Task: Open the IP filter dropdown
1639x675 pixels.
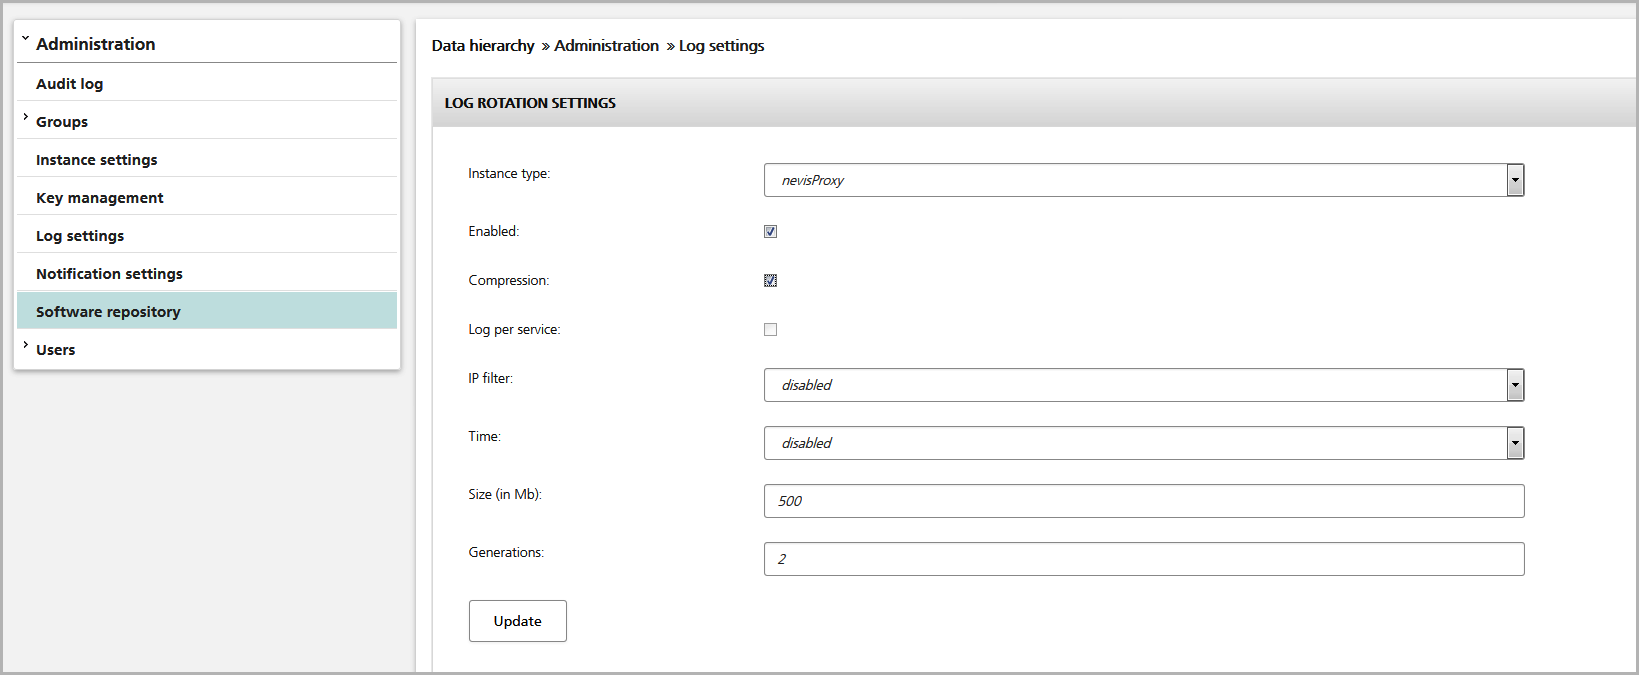Action: tap(1144, 385)
